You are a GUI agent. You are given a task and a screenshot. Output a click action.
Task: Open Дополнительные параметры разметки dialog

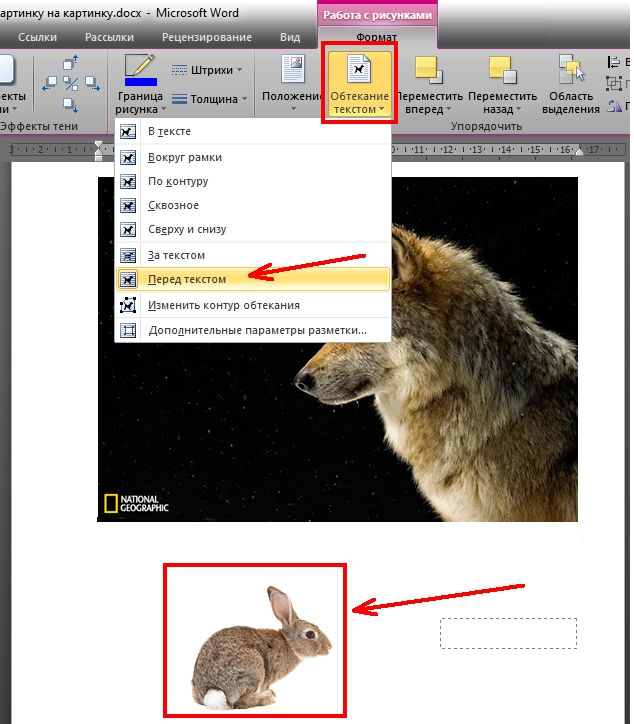pyautogui.click(x=253, y=331)
